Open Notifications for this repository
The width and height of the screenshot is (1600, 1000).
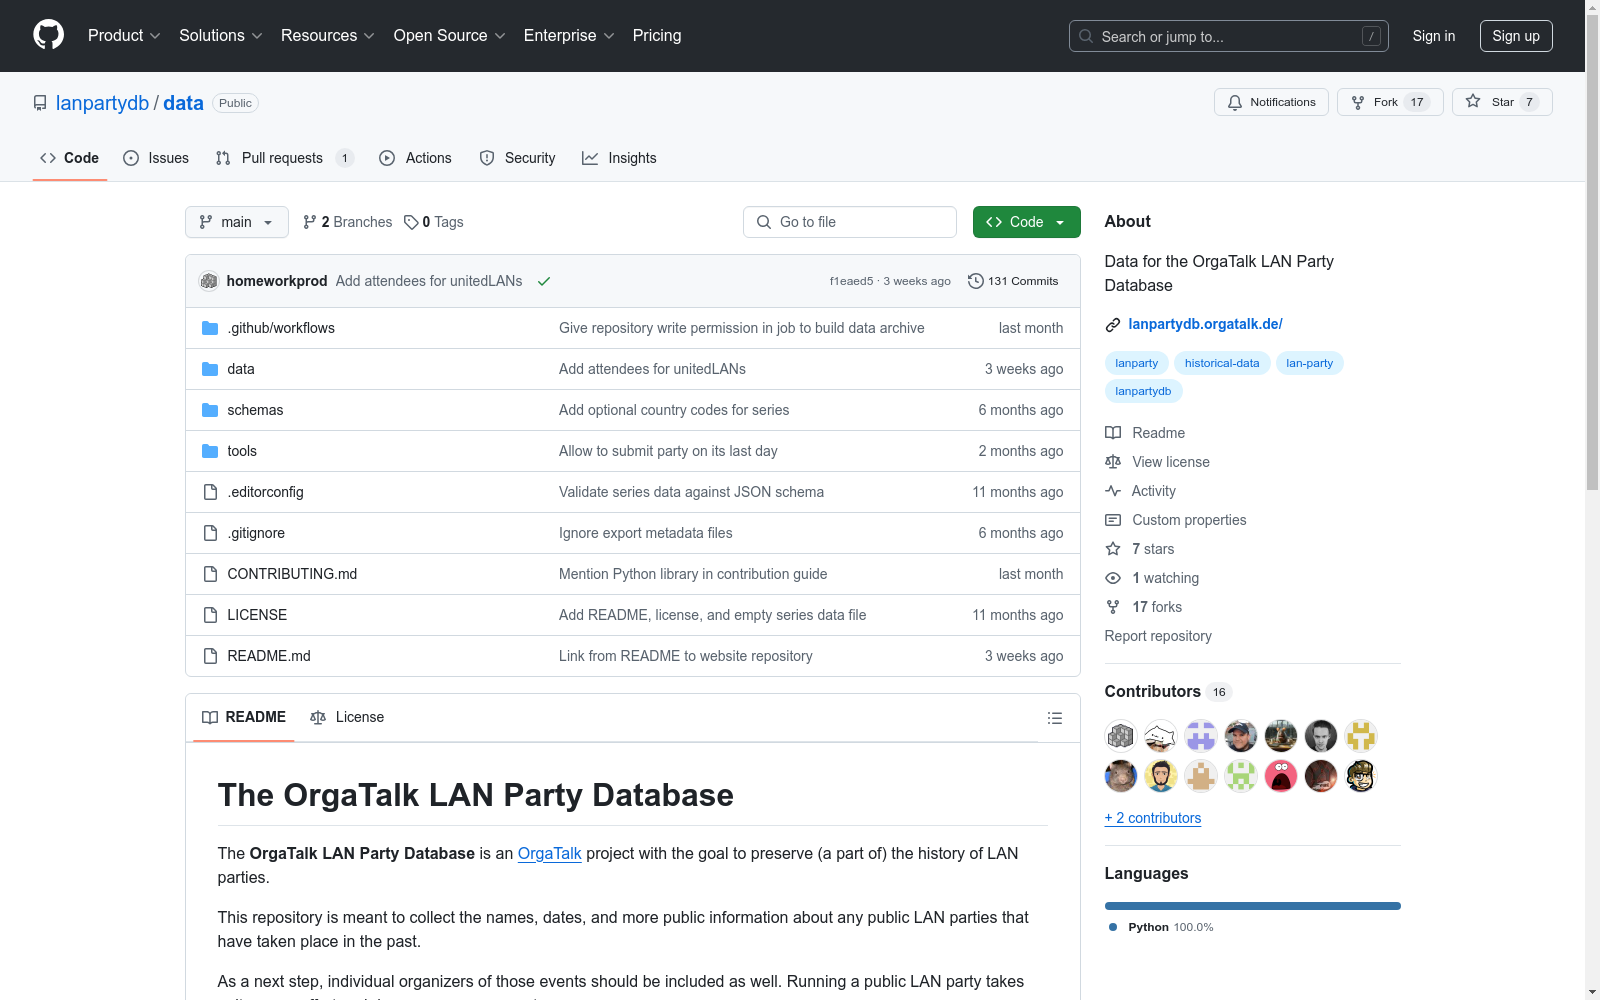click(1271, 102)
